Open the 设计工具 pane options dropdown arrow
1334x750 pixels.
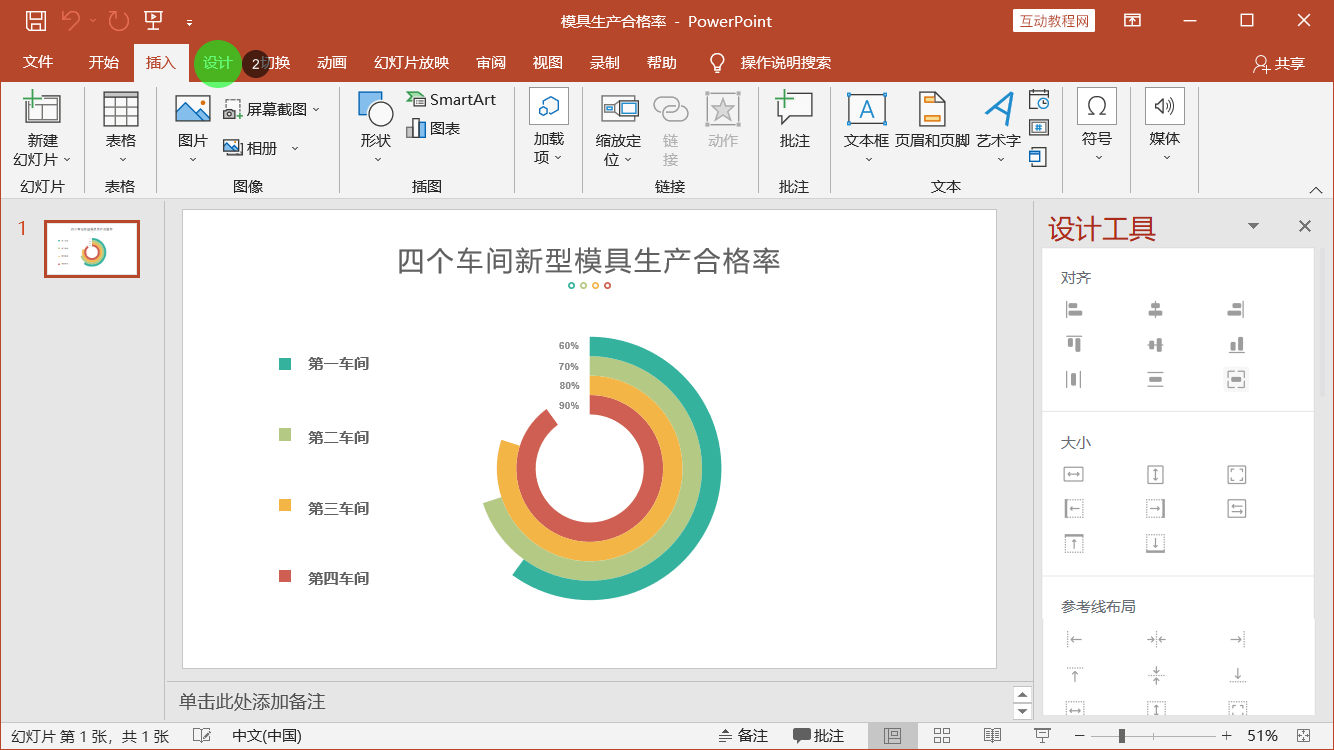(x=1253, y=227)
